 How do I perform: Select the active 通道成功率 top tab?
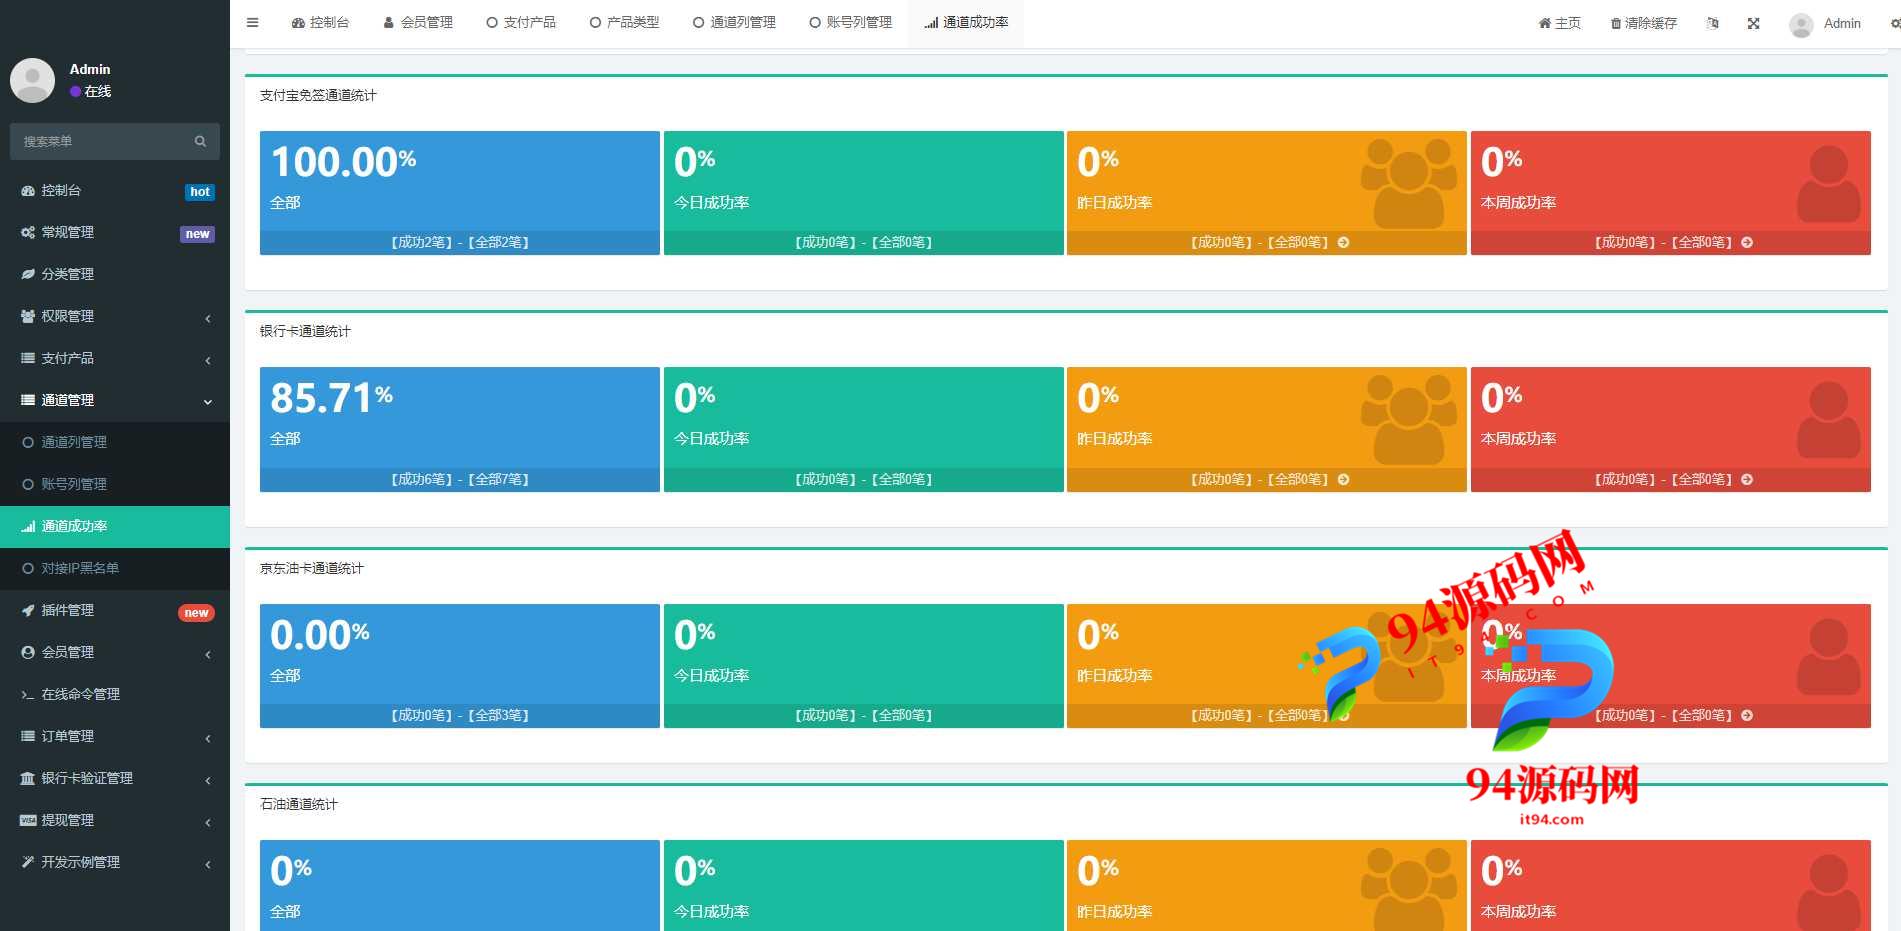[x=966, y=22]
